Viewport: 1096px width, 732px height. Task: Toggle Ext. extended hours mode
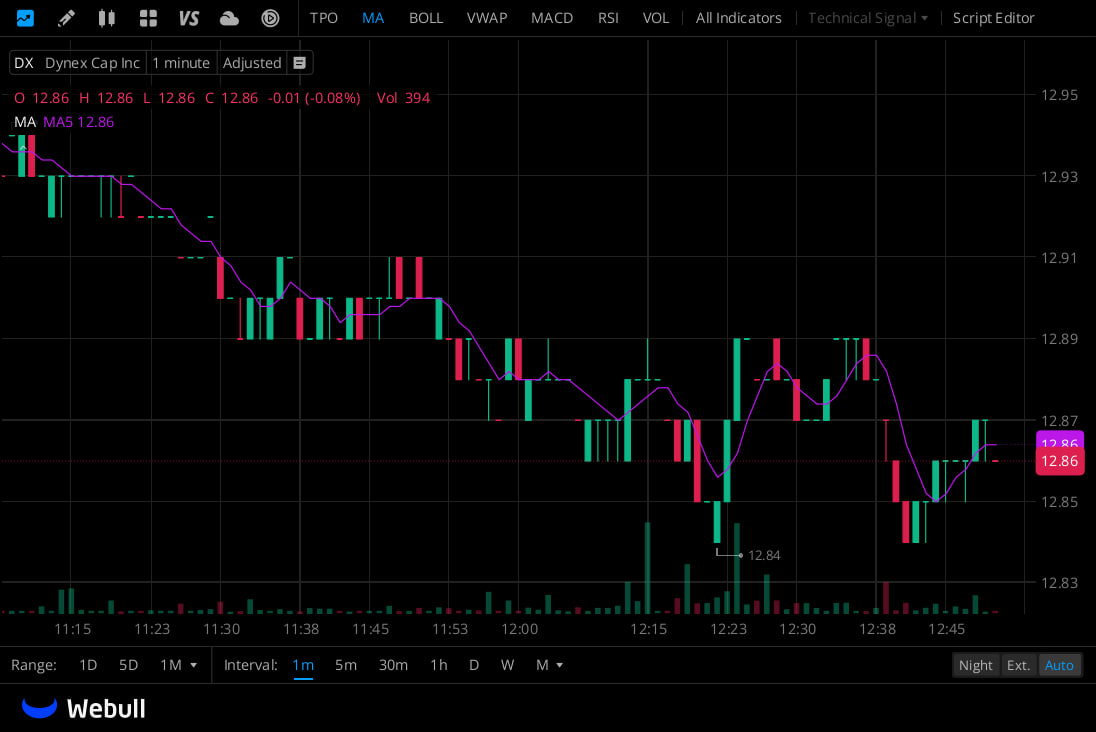[1018, 665]
